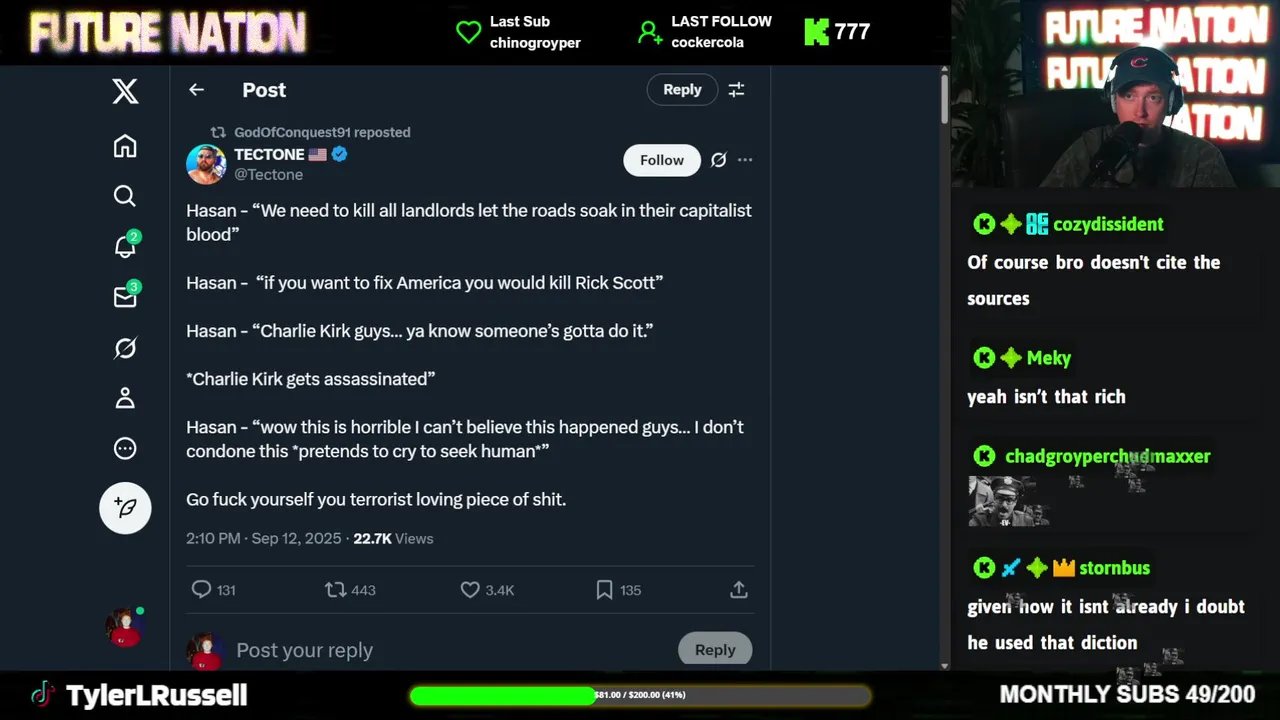Click the compose post feather button
The width and height of the screenshot is (1280, 720).
click(125, 508)
